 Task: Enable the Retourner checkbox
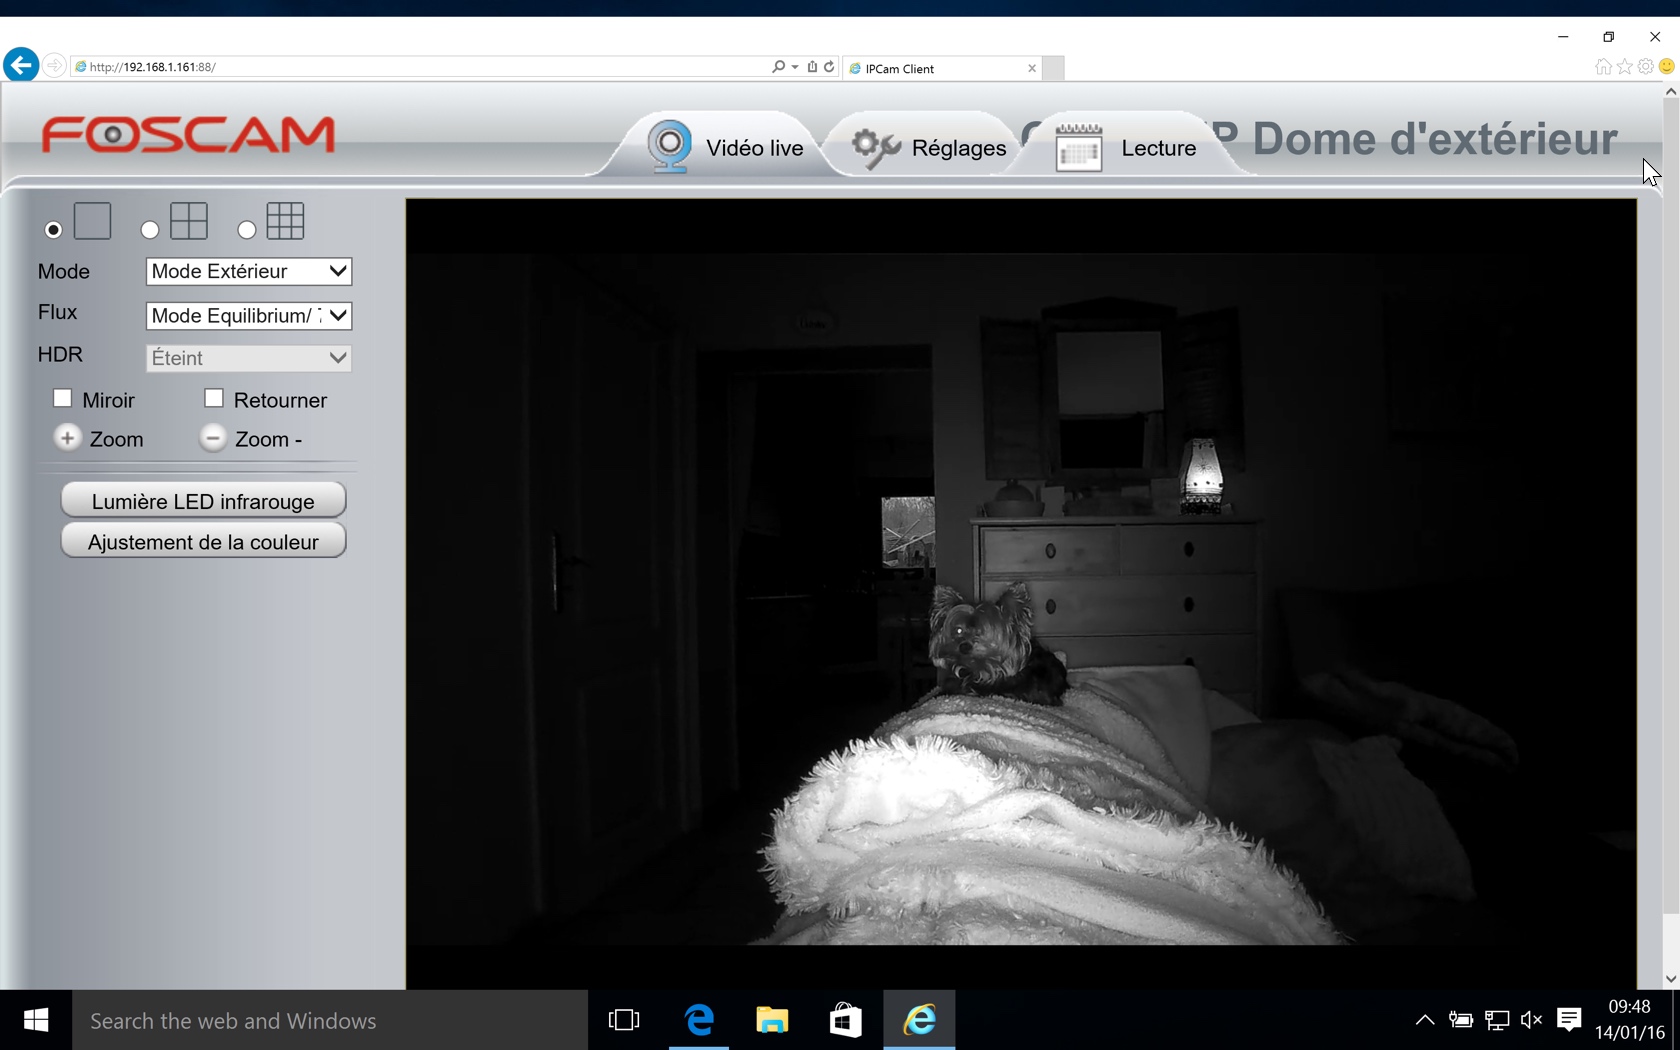click(x=213, y=399)
